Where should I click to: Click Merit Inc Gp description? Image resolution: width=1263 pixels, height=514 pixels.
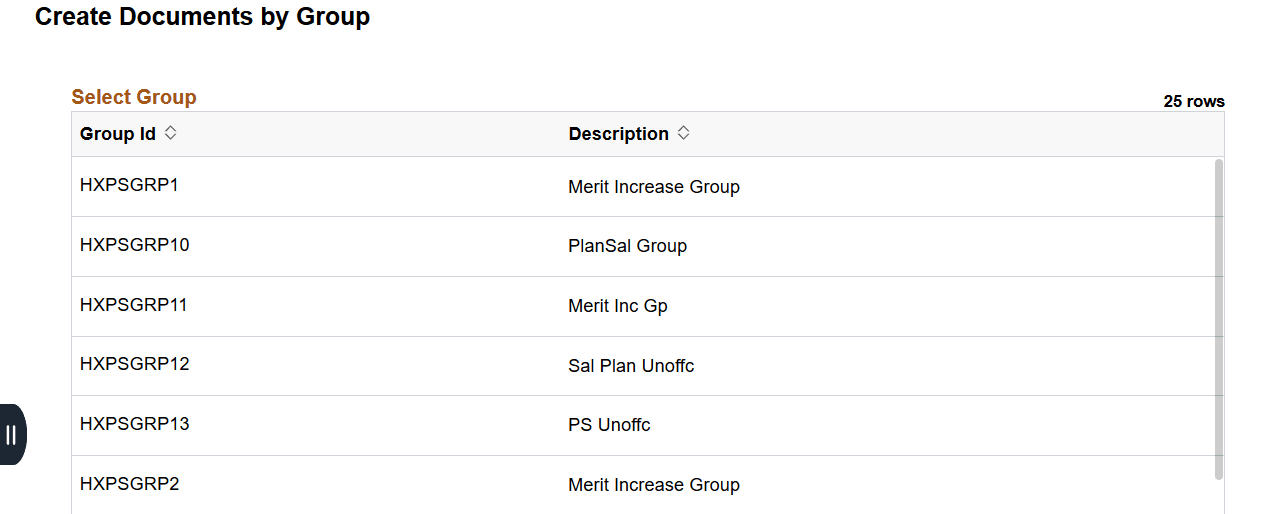617,306
